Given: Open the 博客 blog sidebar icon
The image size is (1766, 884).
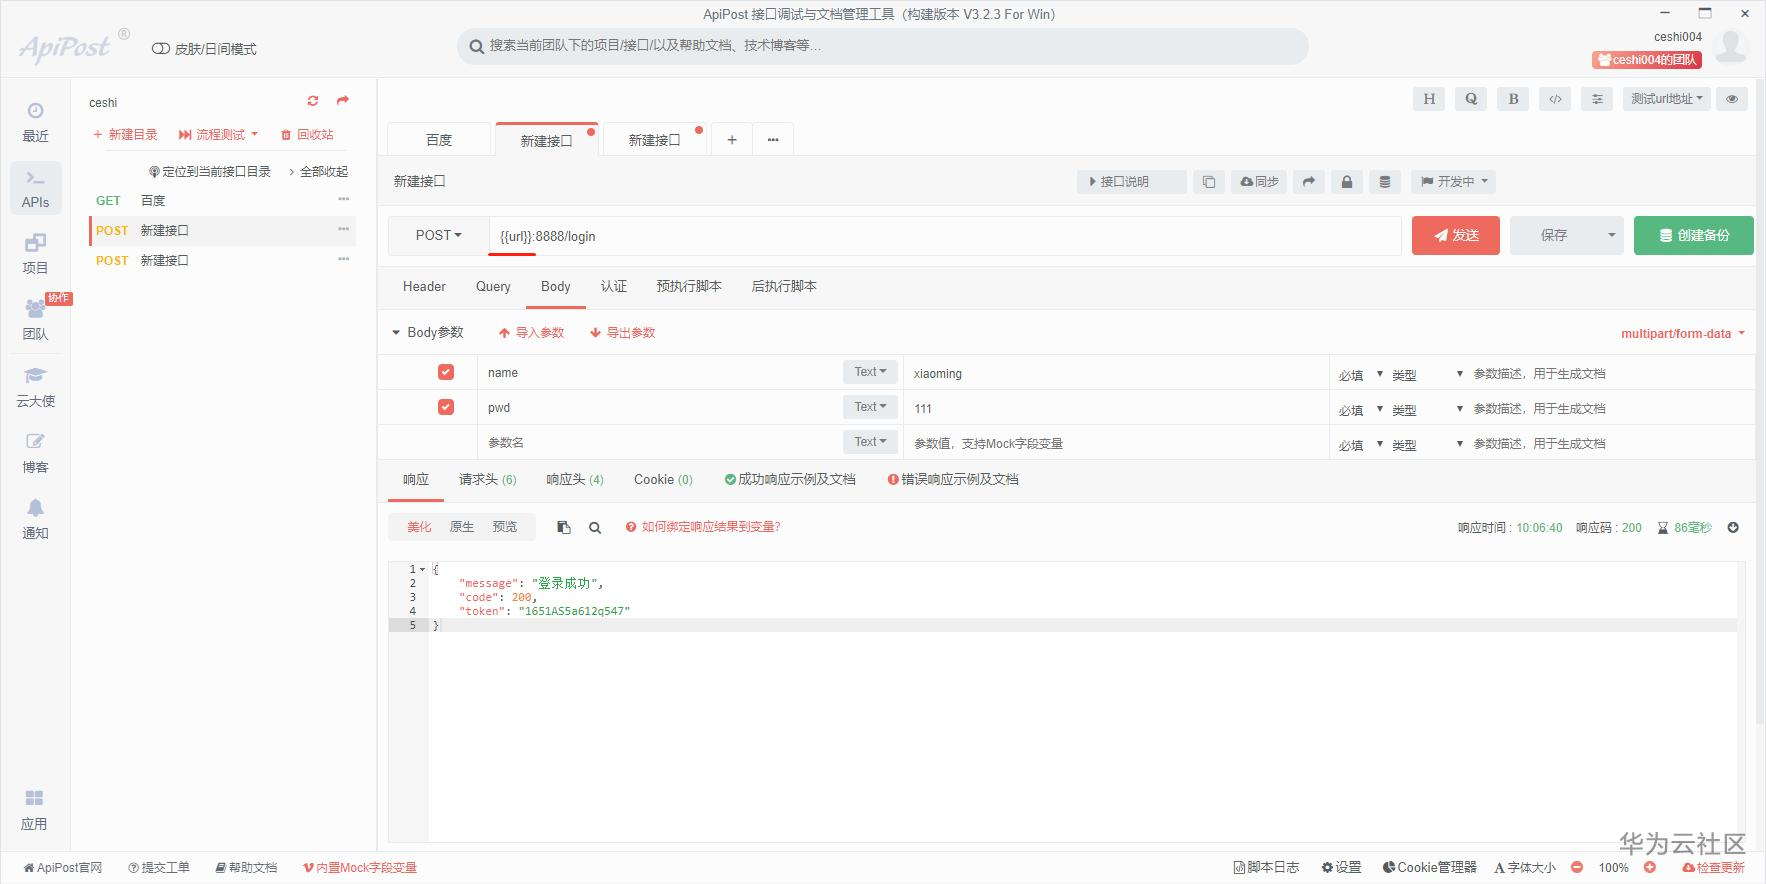Looking at the screenshot, I should coord(35,453).
